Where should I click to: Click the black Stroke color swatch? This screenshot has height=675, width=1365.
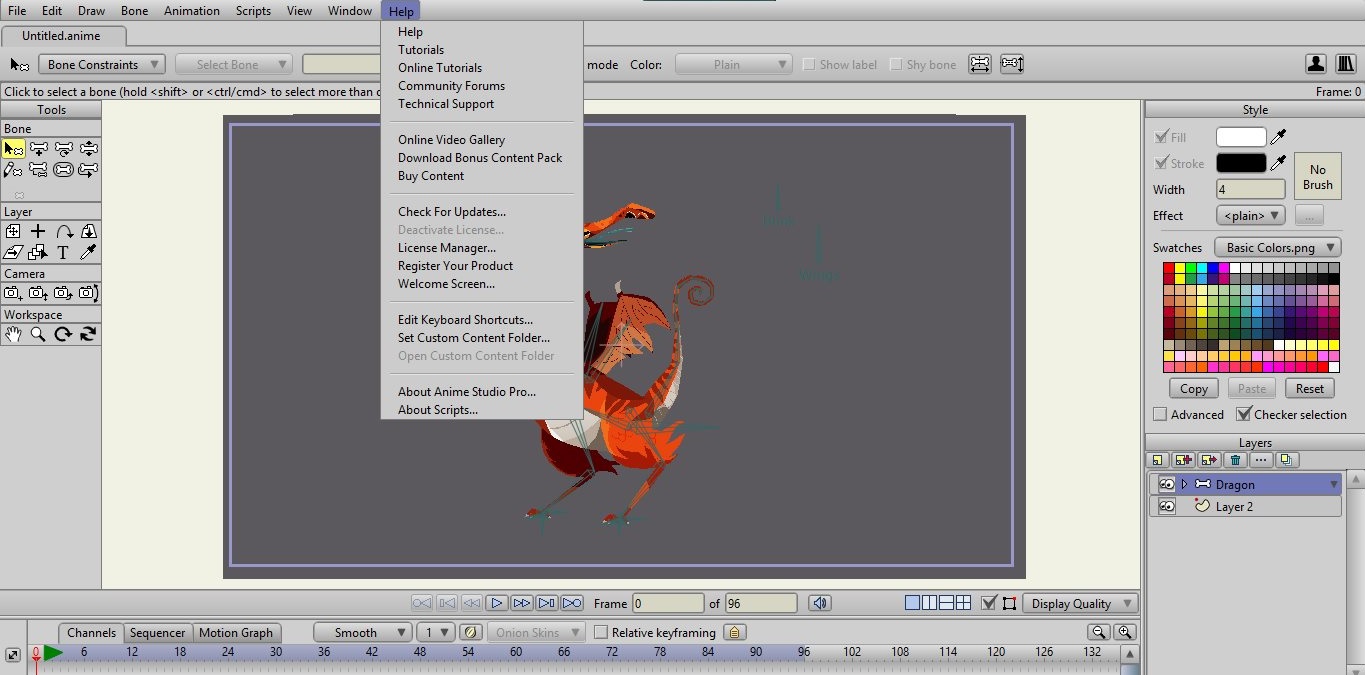[1241, 163]
